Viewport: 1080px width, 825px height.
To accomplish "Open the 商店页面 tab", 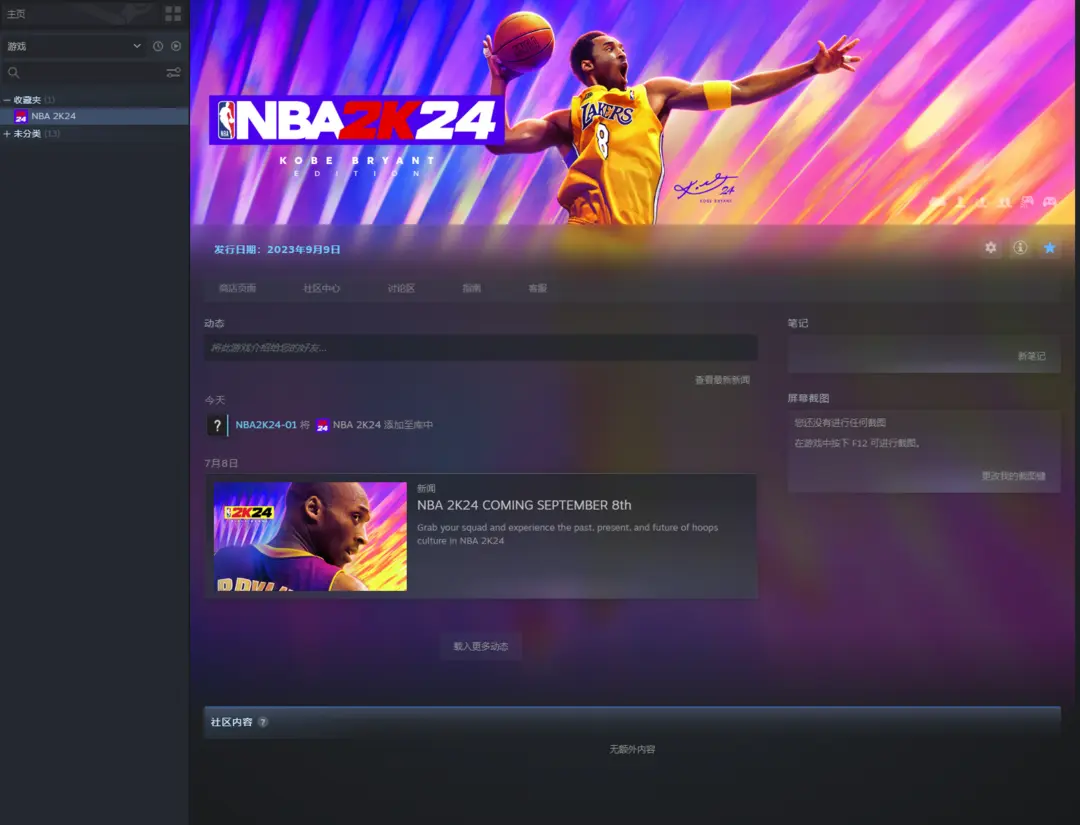I will coord(238,288).
